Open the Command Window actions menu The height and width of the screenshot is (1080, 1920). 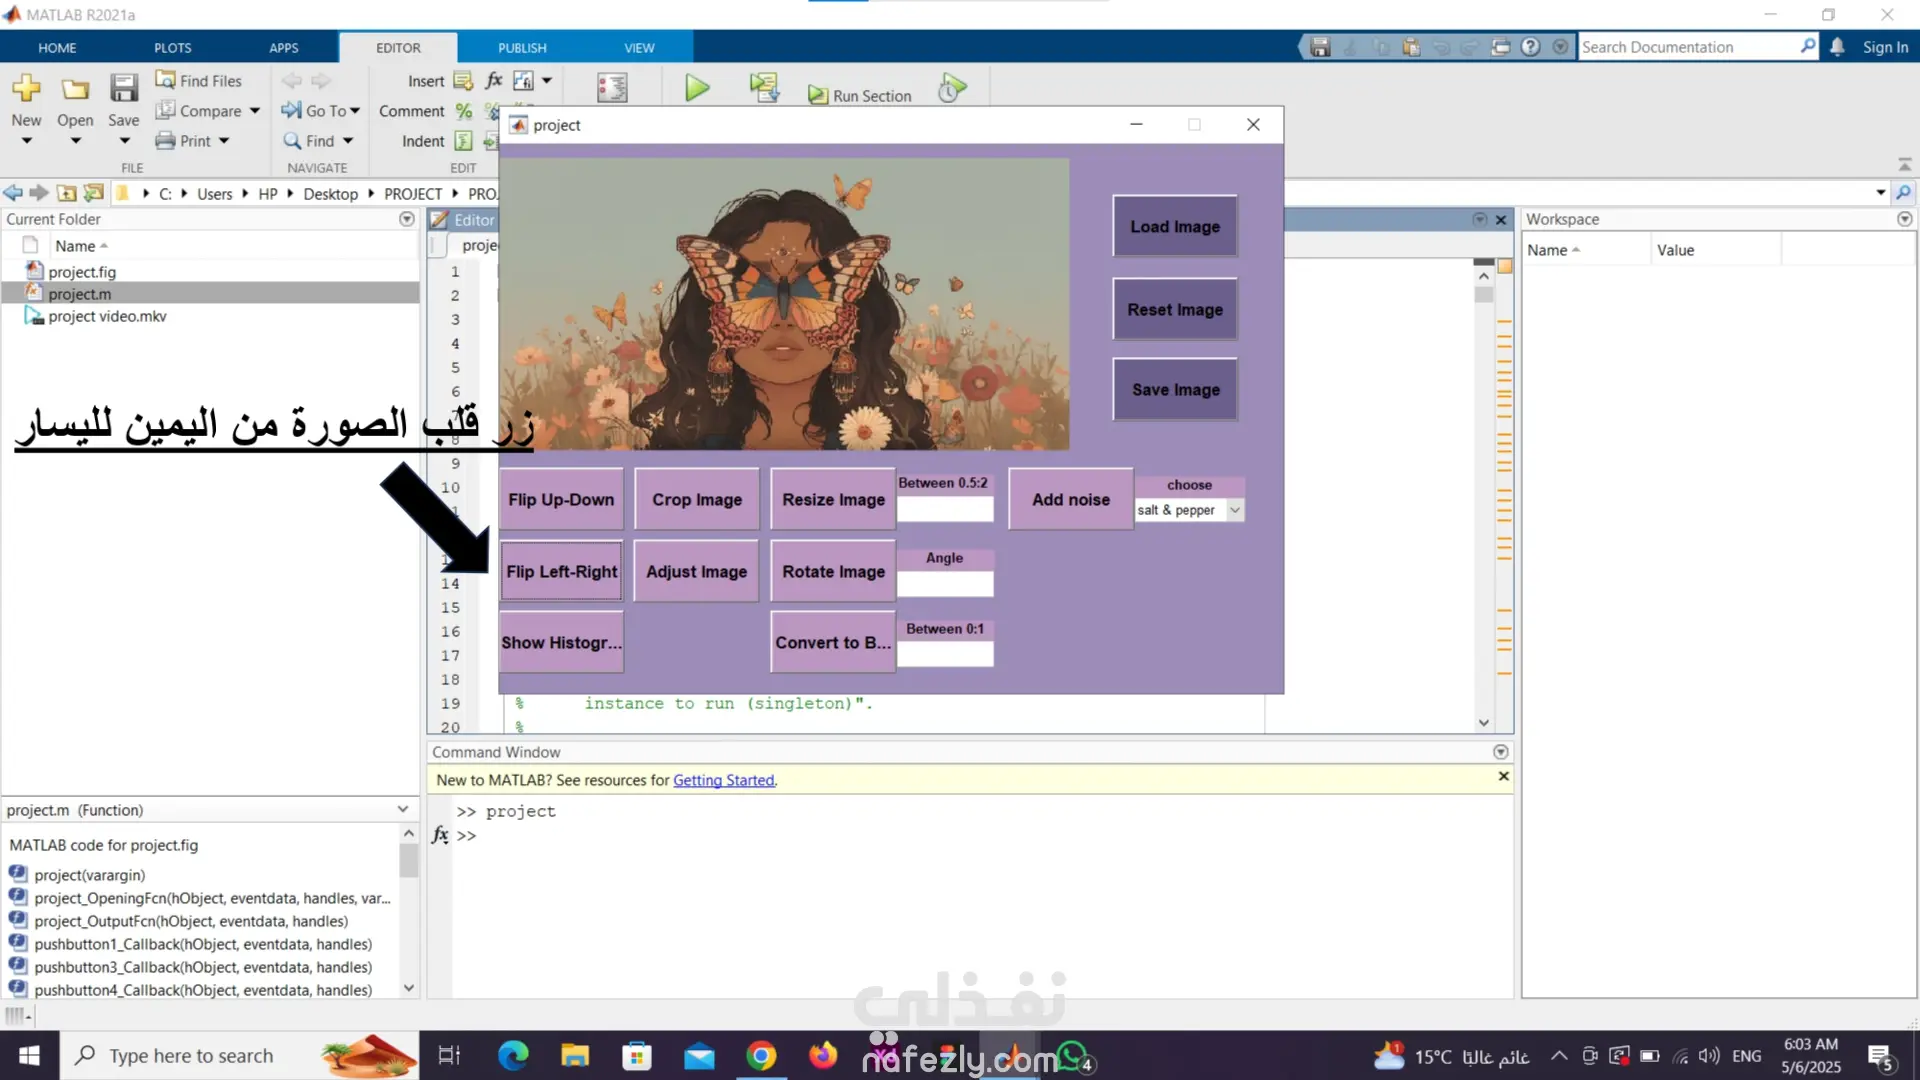(1501, 752)
